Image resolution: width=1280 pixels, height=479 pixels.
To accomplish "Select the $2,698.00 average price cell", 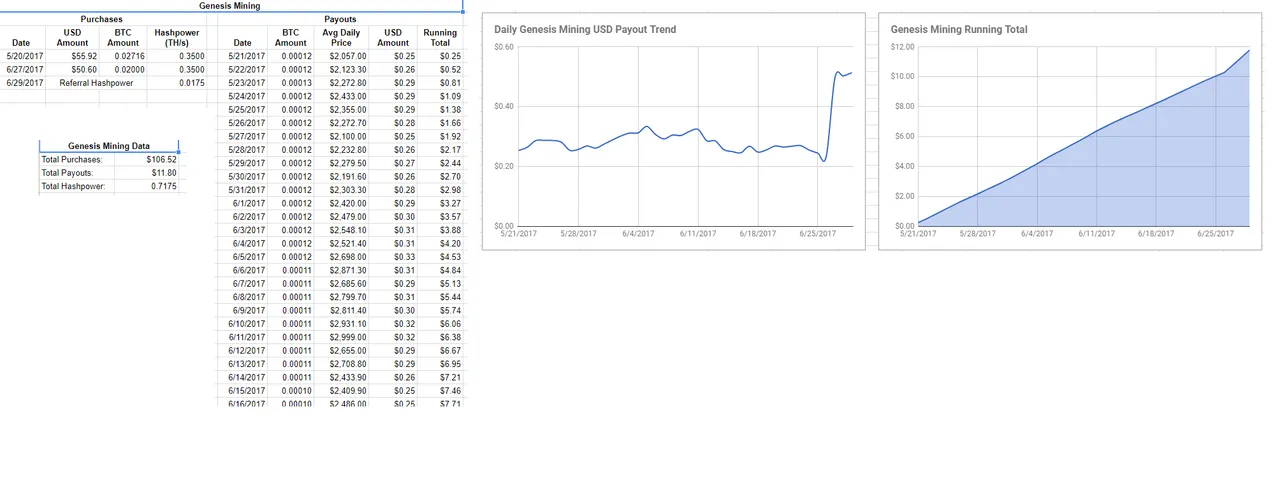I will coord(342,257).
